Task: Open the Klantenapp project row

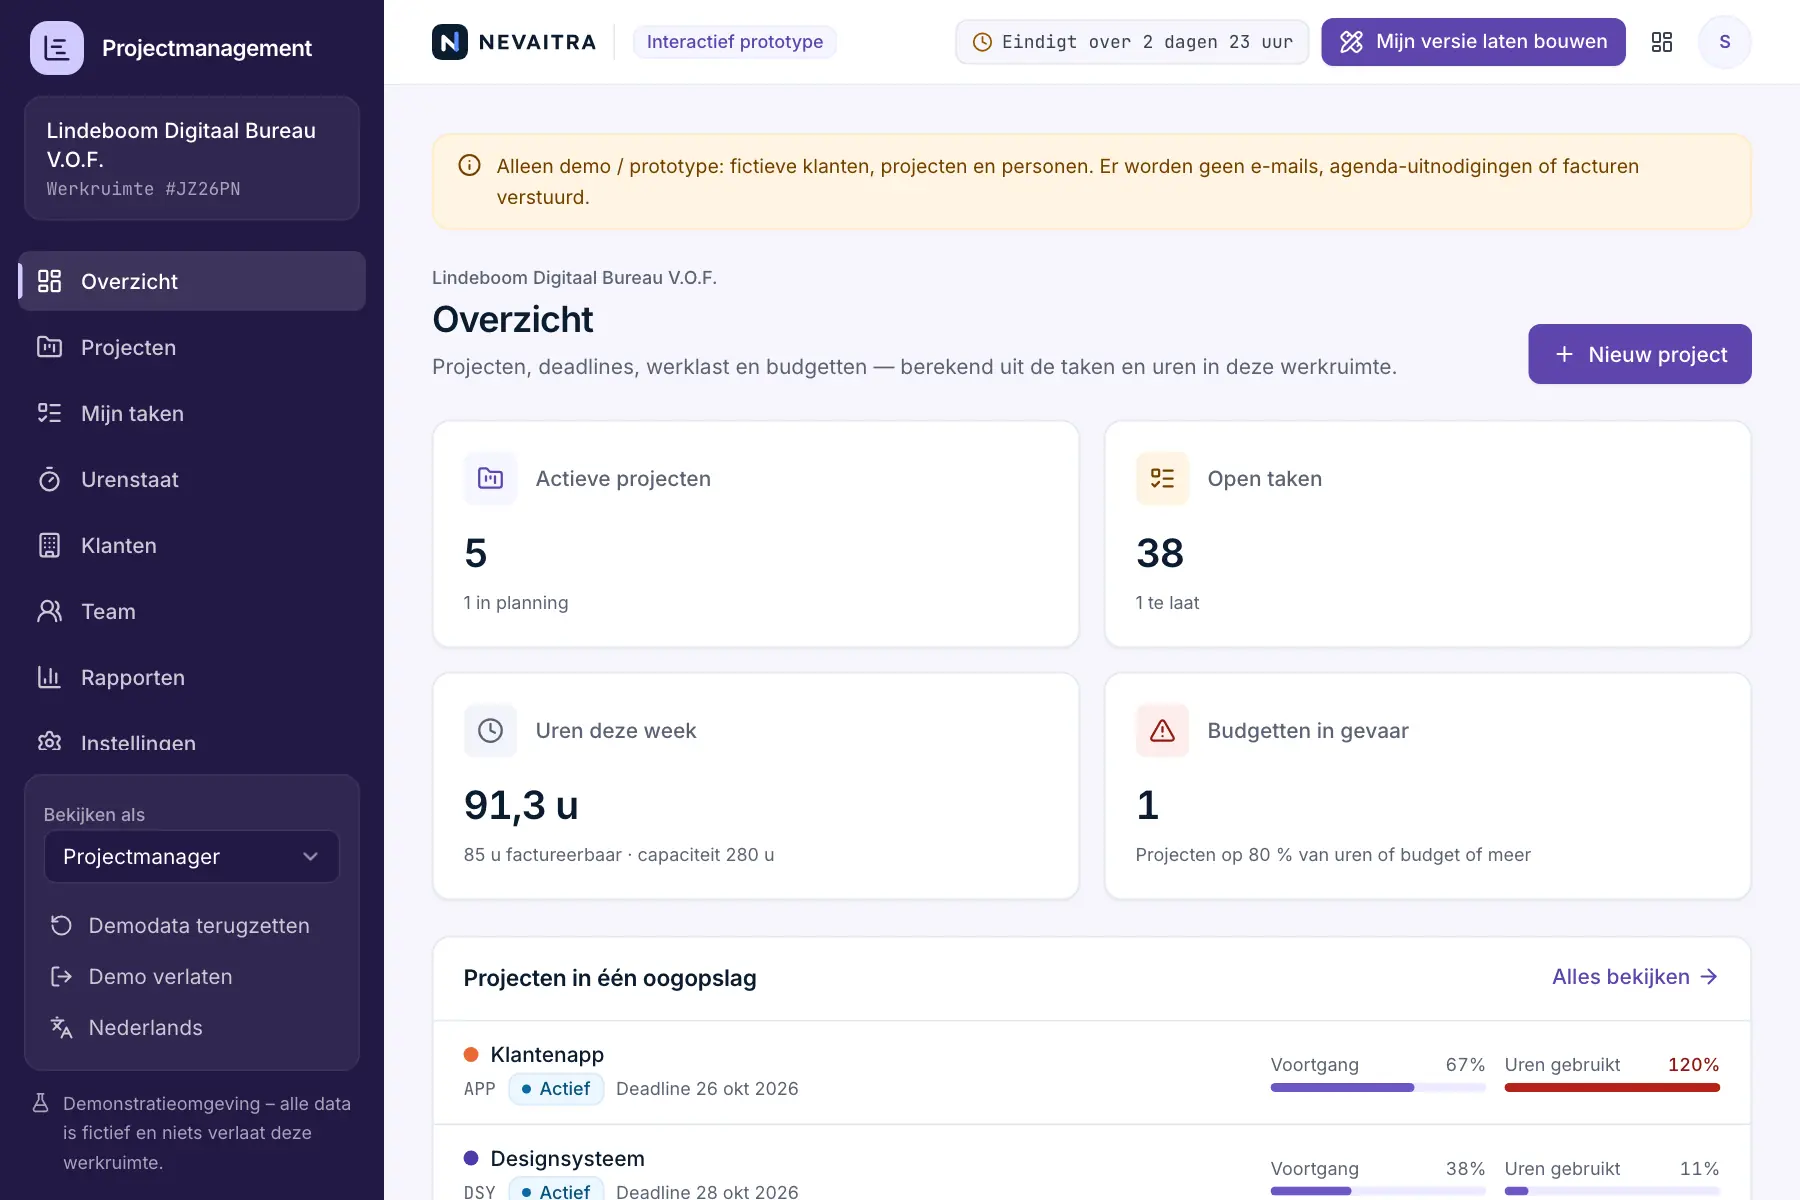Action: pyautogui.click(x=1091, y=1072)
